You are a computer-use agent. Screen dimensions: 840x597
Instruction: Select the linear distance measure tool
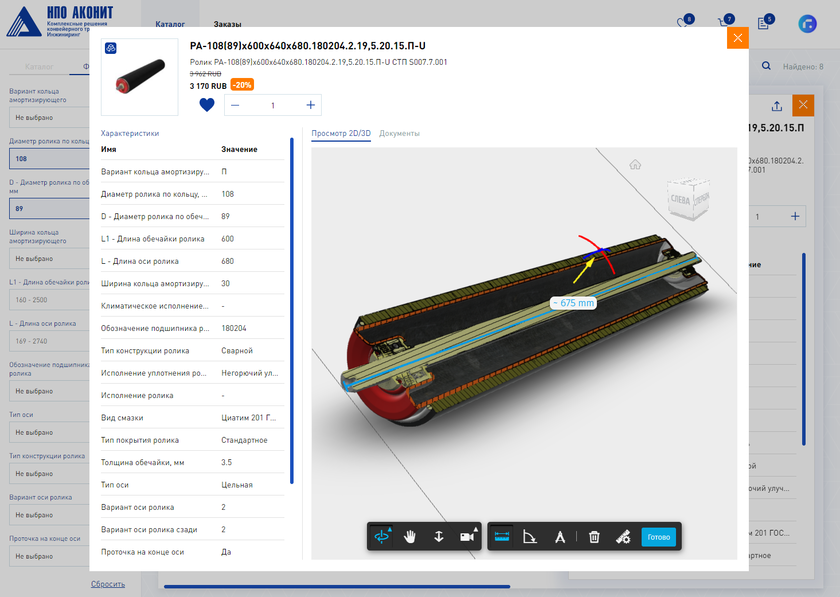(502, 537)
